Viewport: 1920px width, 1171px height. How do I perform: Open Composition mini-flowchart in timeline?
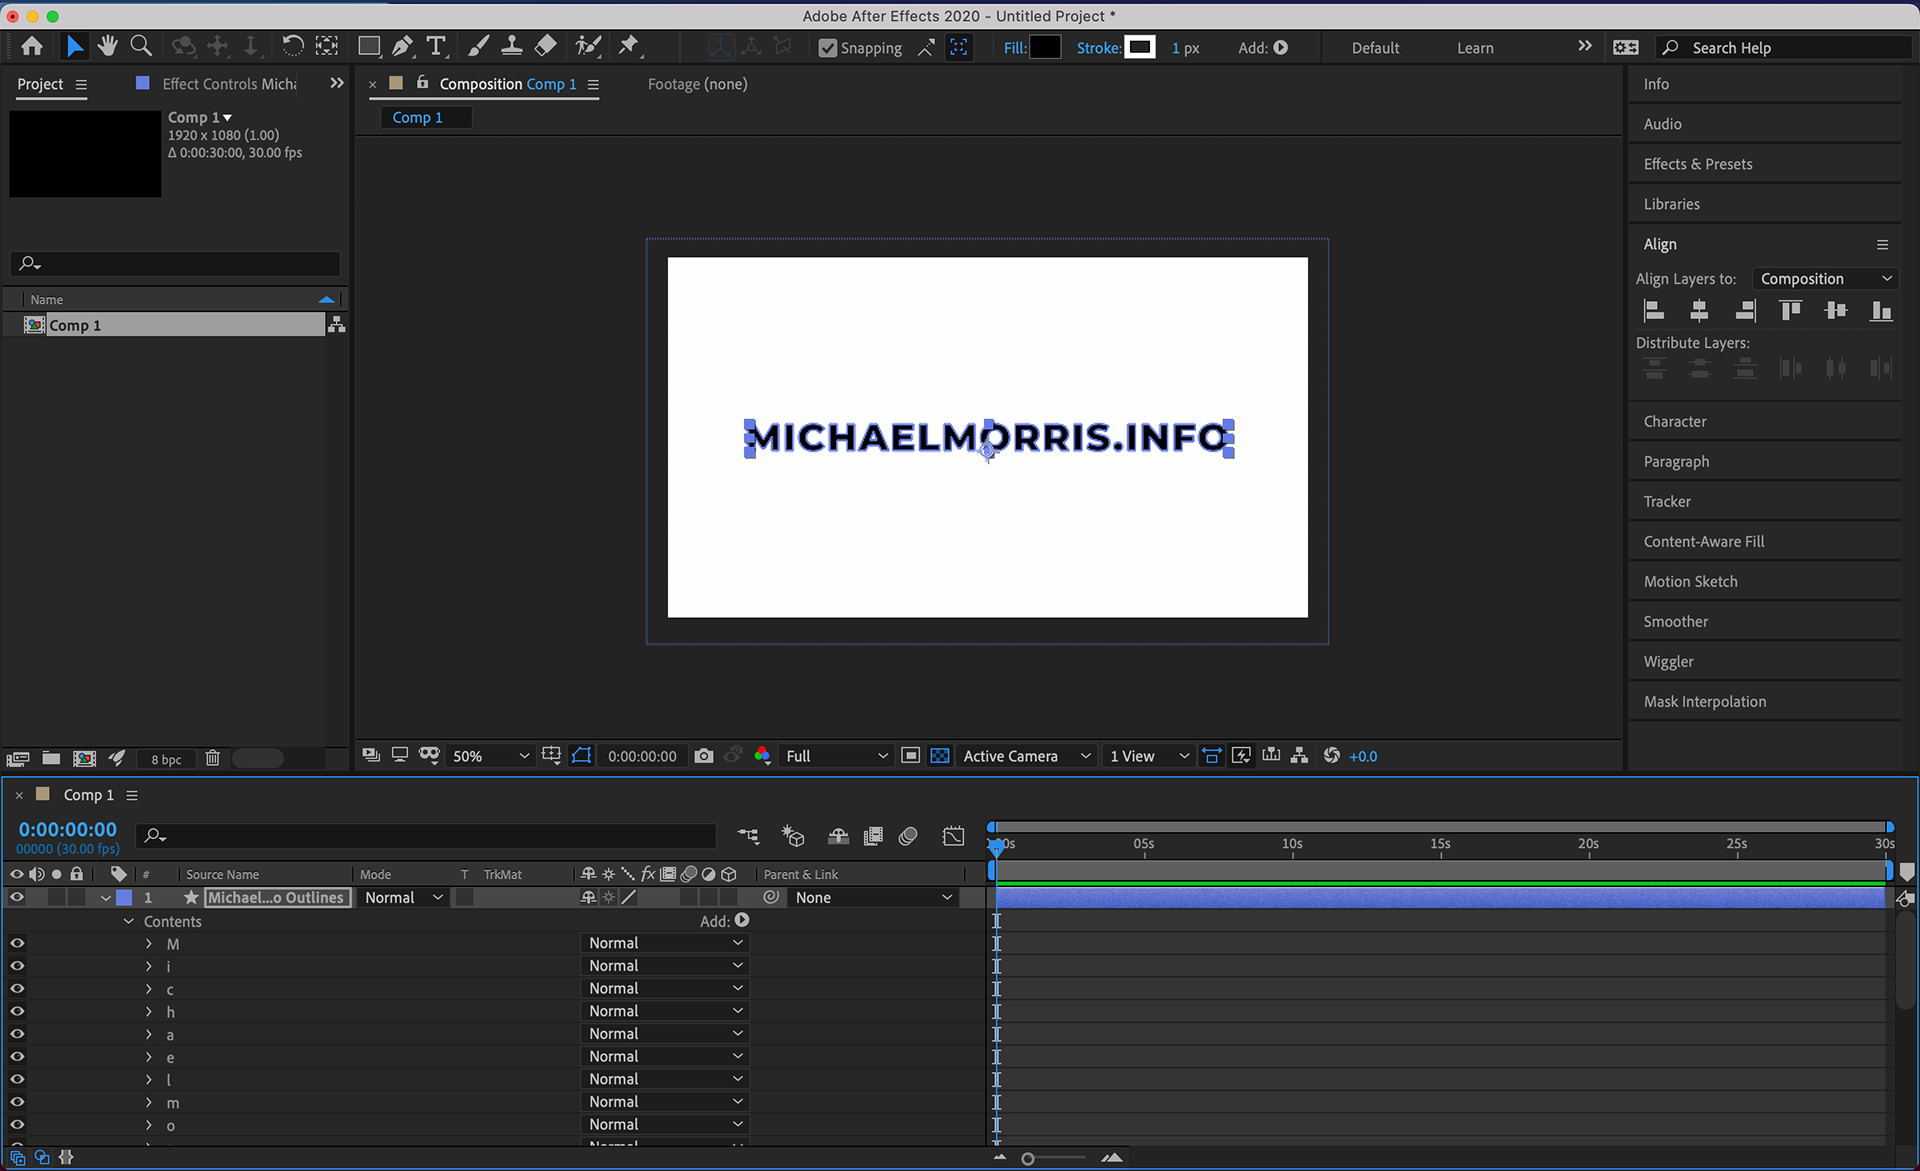(x=748, y=836)
